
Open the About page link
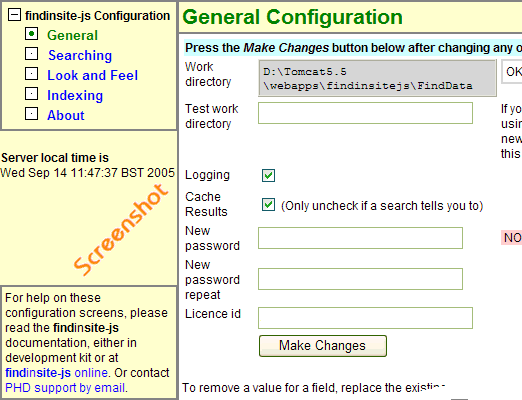(x=66, y=115)
